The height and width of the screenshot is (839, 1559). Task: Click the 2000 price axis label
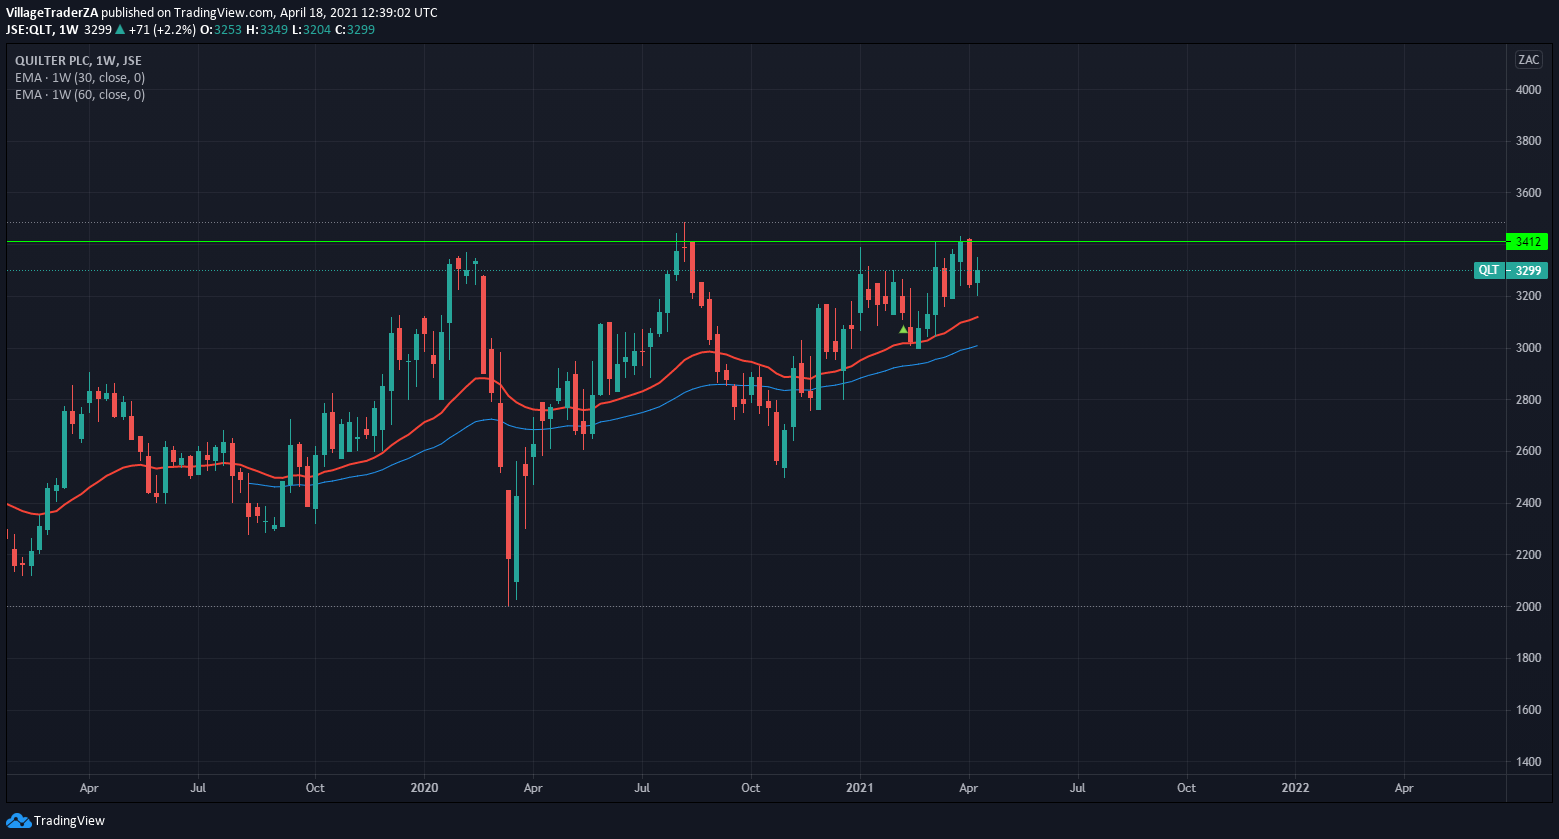click(1527, 607)
